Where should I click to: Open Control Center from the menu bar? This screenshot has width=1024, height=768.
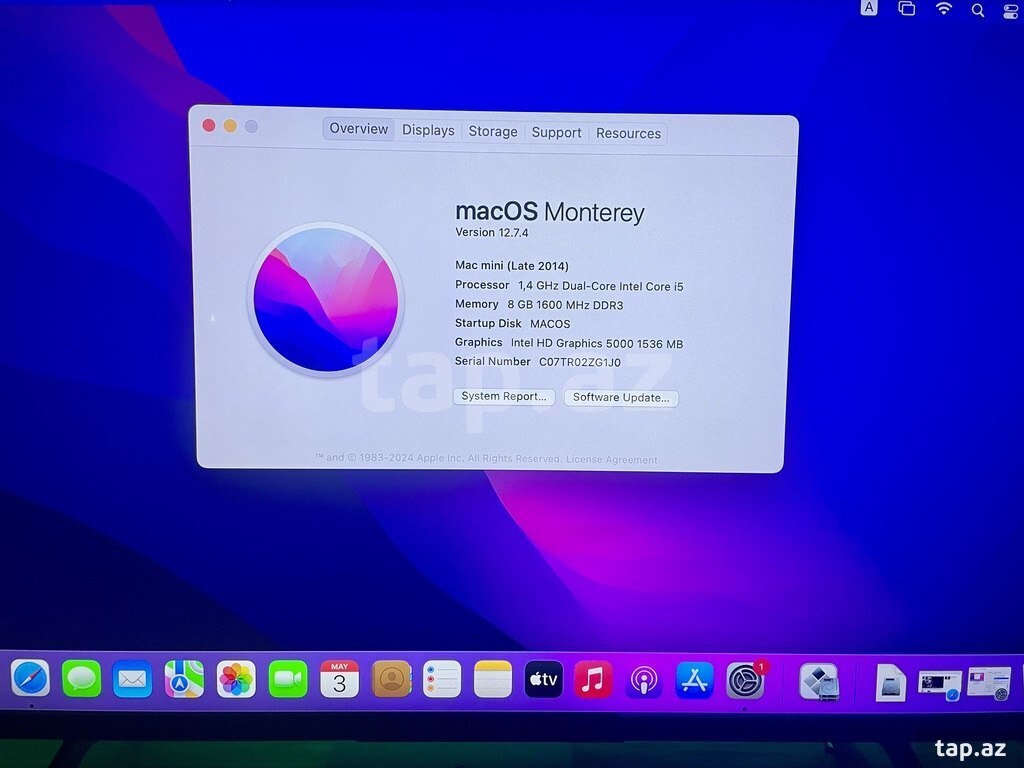pyautogui.click(x=1011, y=11)
